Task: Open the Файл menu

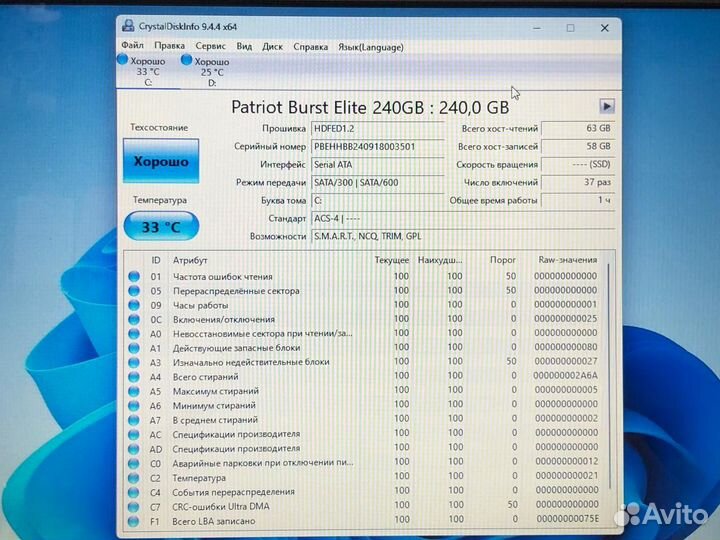Action: coord(132,45)
